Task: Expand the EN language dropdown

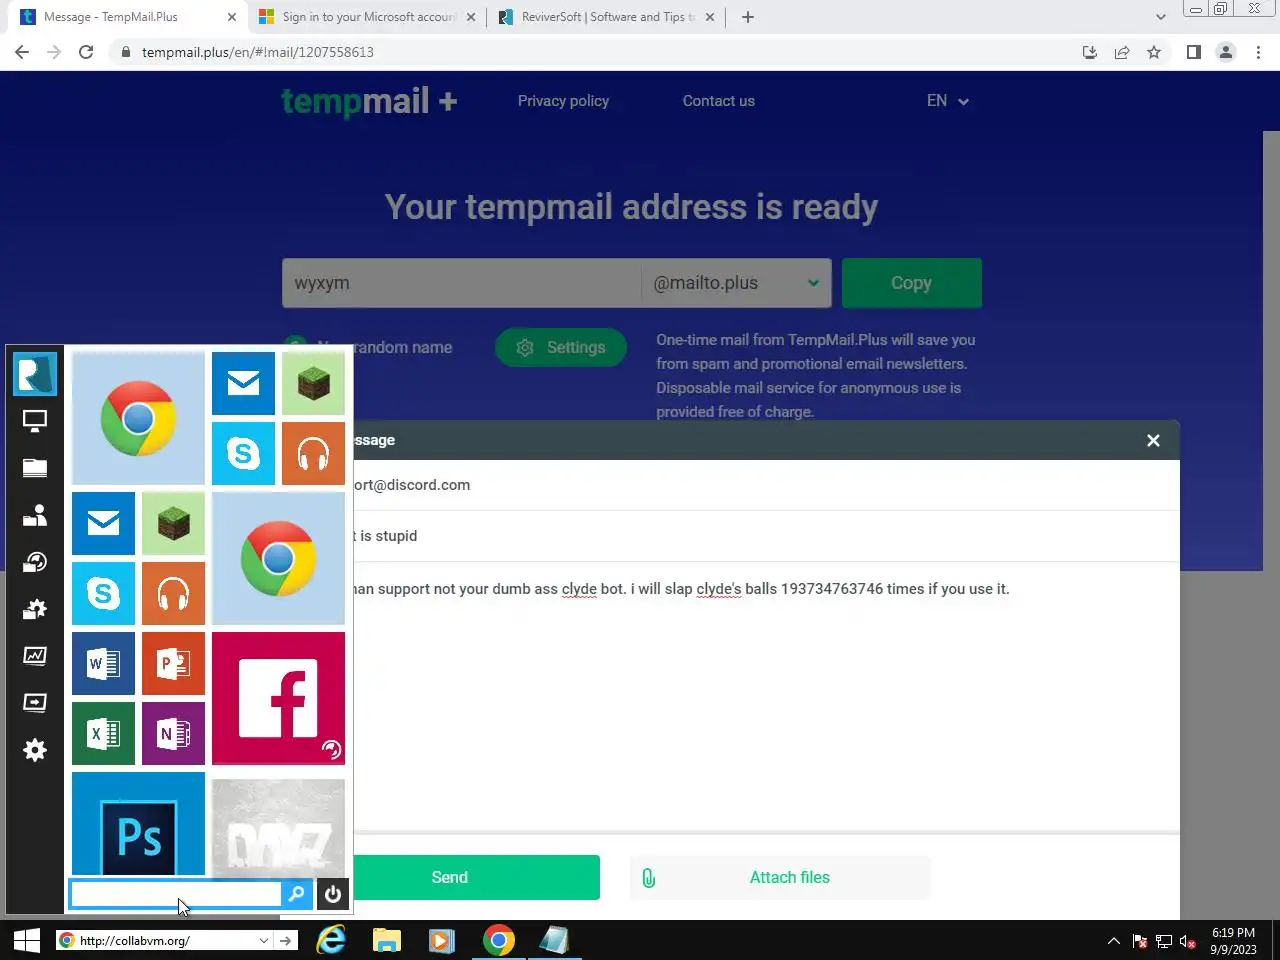Action: click(948, 101)
